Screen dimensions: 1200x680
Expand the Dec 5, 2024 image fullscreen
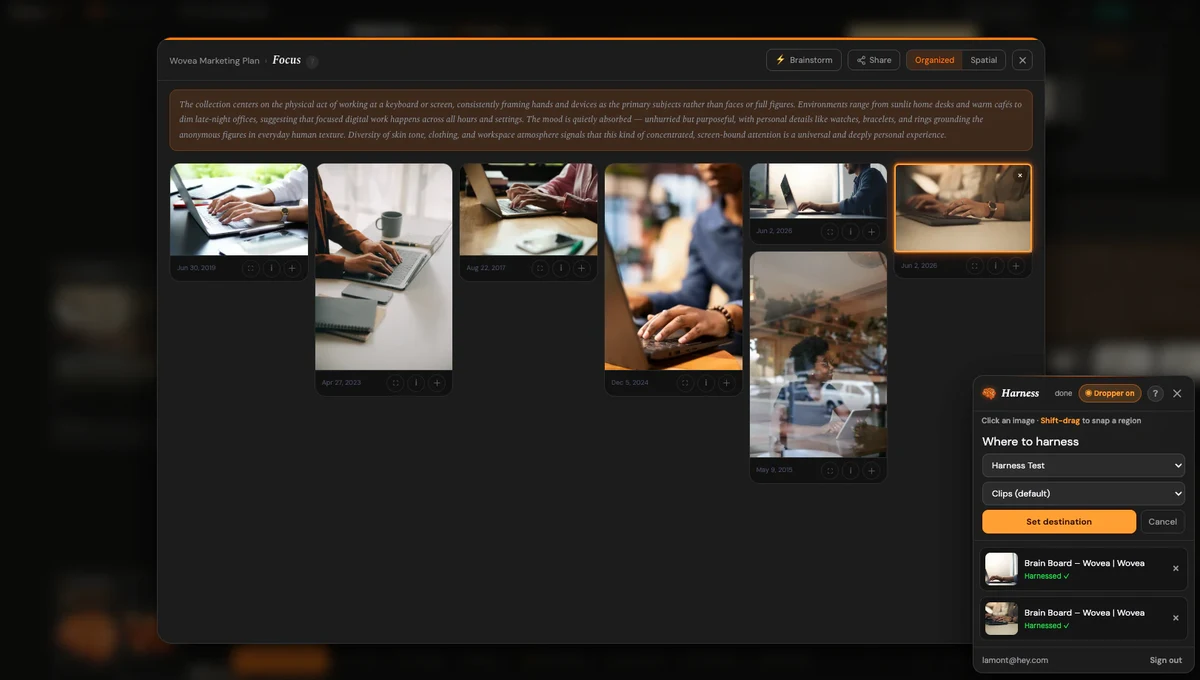tap(685, 383)
